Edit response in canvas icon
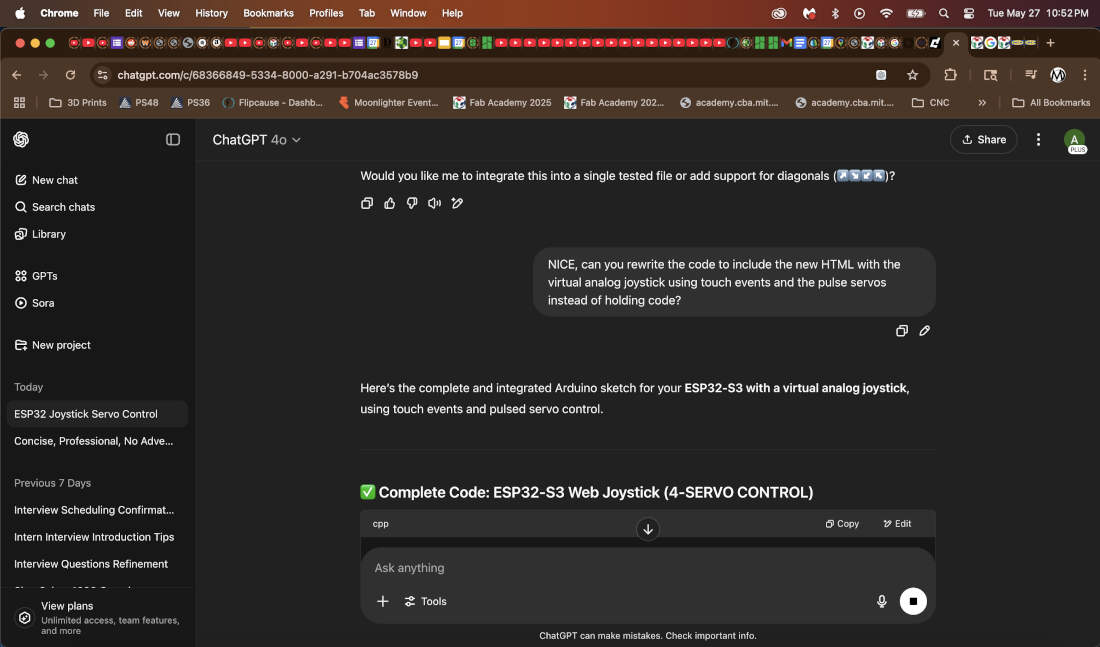This screenshot has width=1100, height=647. coord(457,203)
